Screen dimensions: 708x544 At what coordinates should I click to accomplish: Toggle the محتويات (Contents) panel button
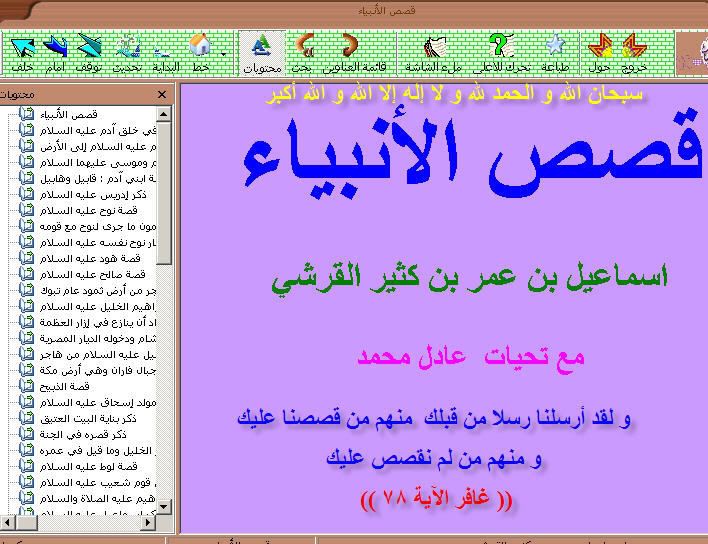tap(261, 50)
